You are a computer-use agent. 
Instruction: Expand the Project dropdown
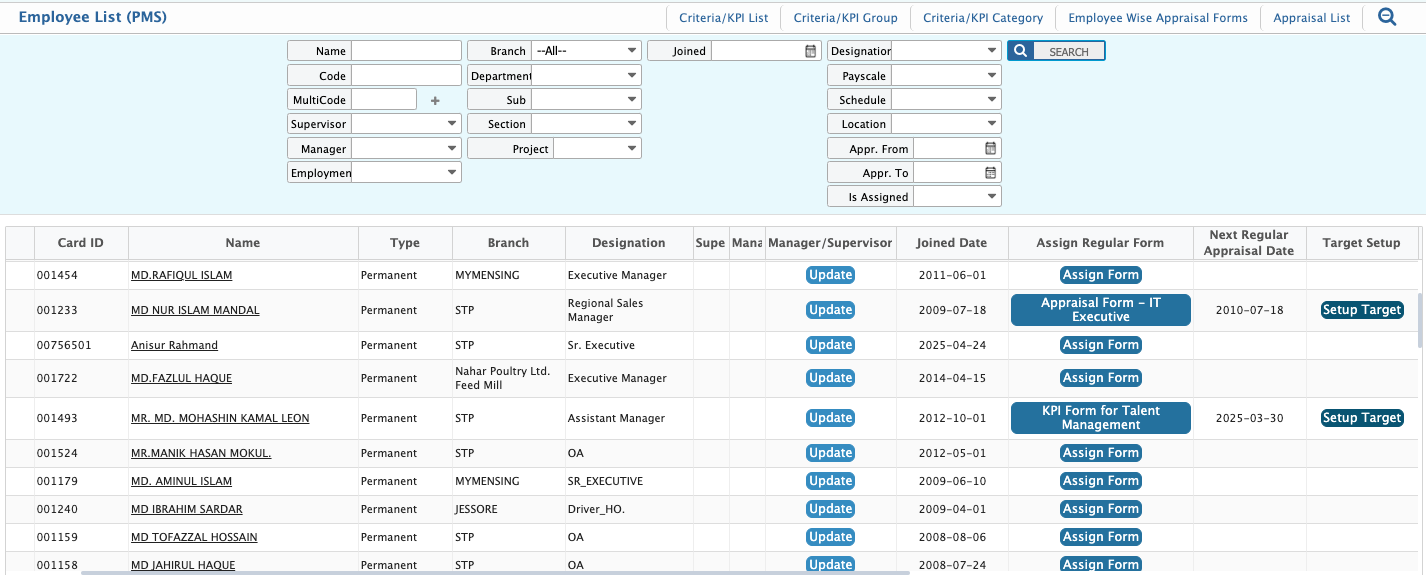[x=597, y=149]
